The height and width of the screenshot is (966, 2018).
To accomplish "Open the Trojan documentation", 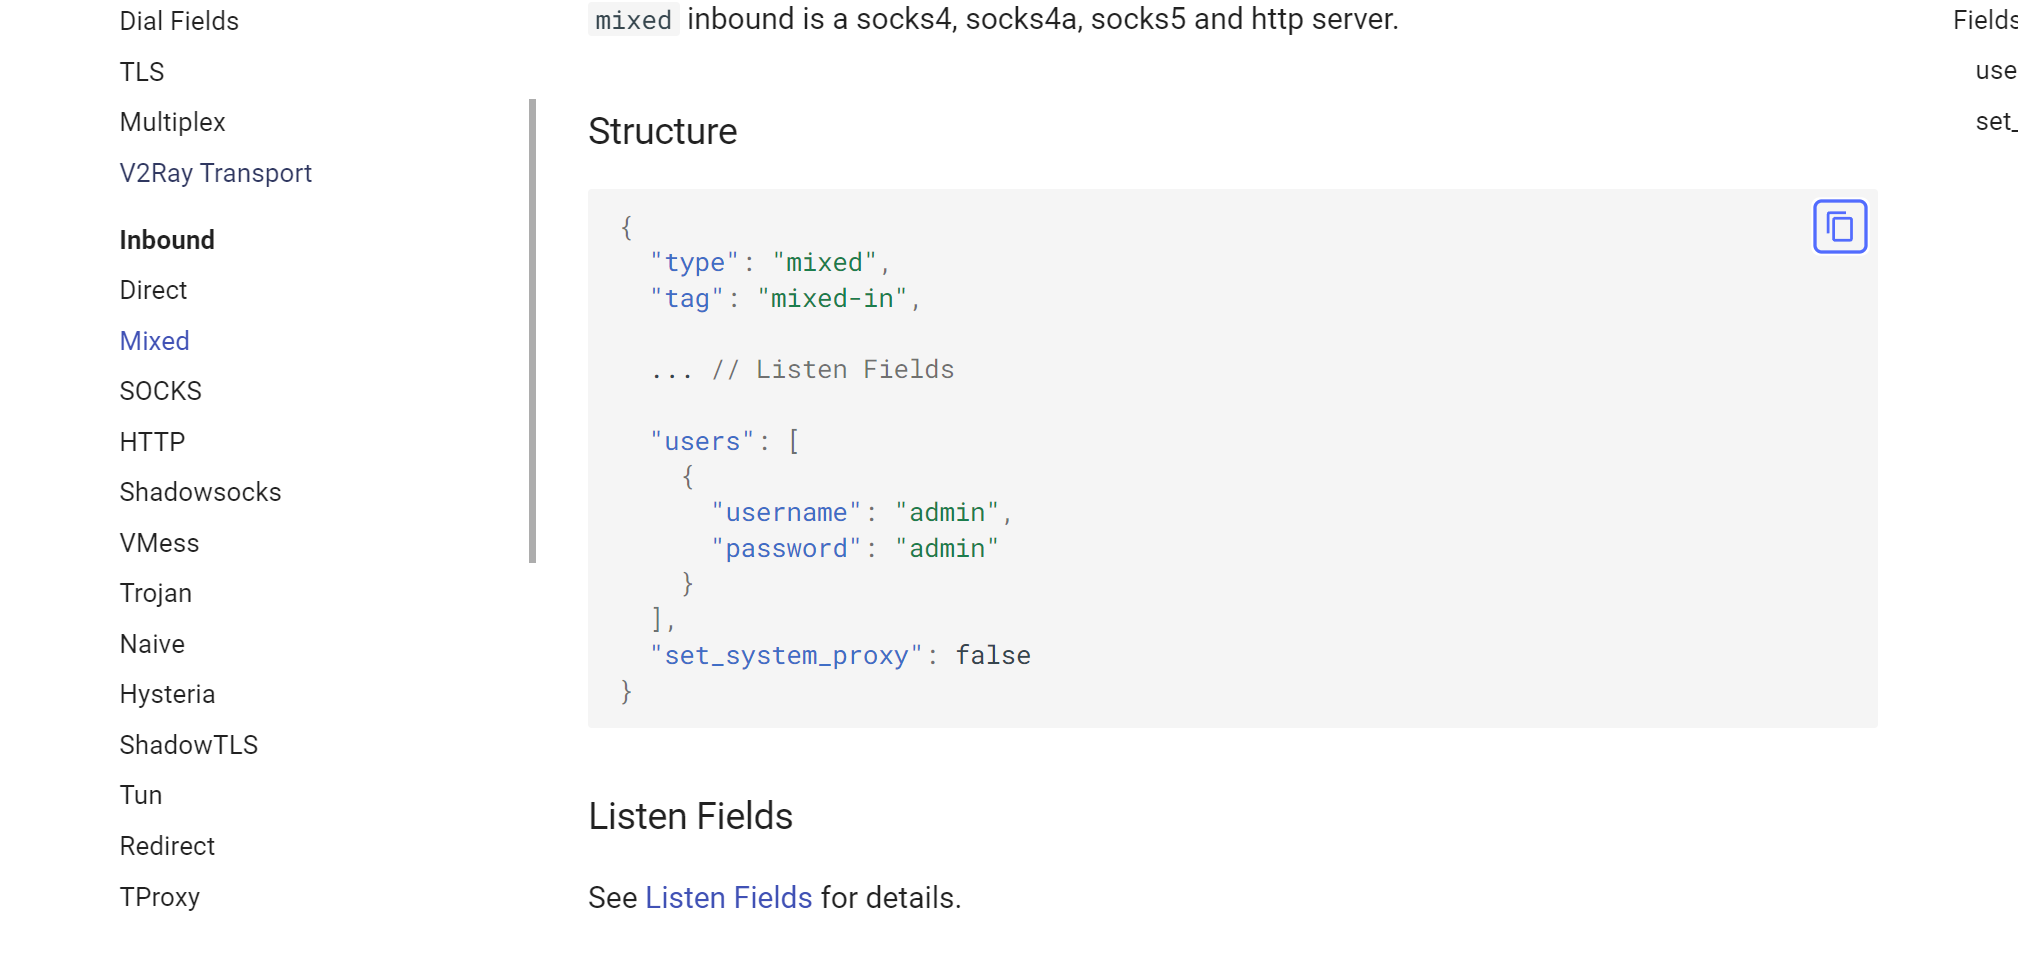I will pos(156,592).
